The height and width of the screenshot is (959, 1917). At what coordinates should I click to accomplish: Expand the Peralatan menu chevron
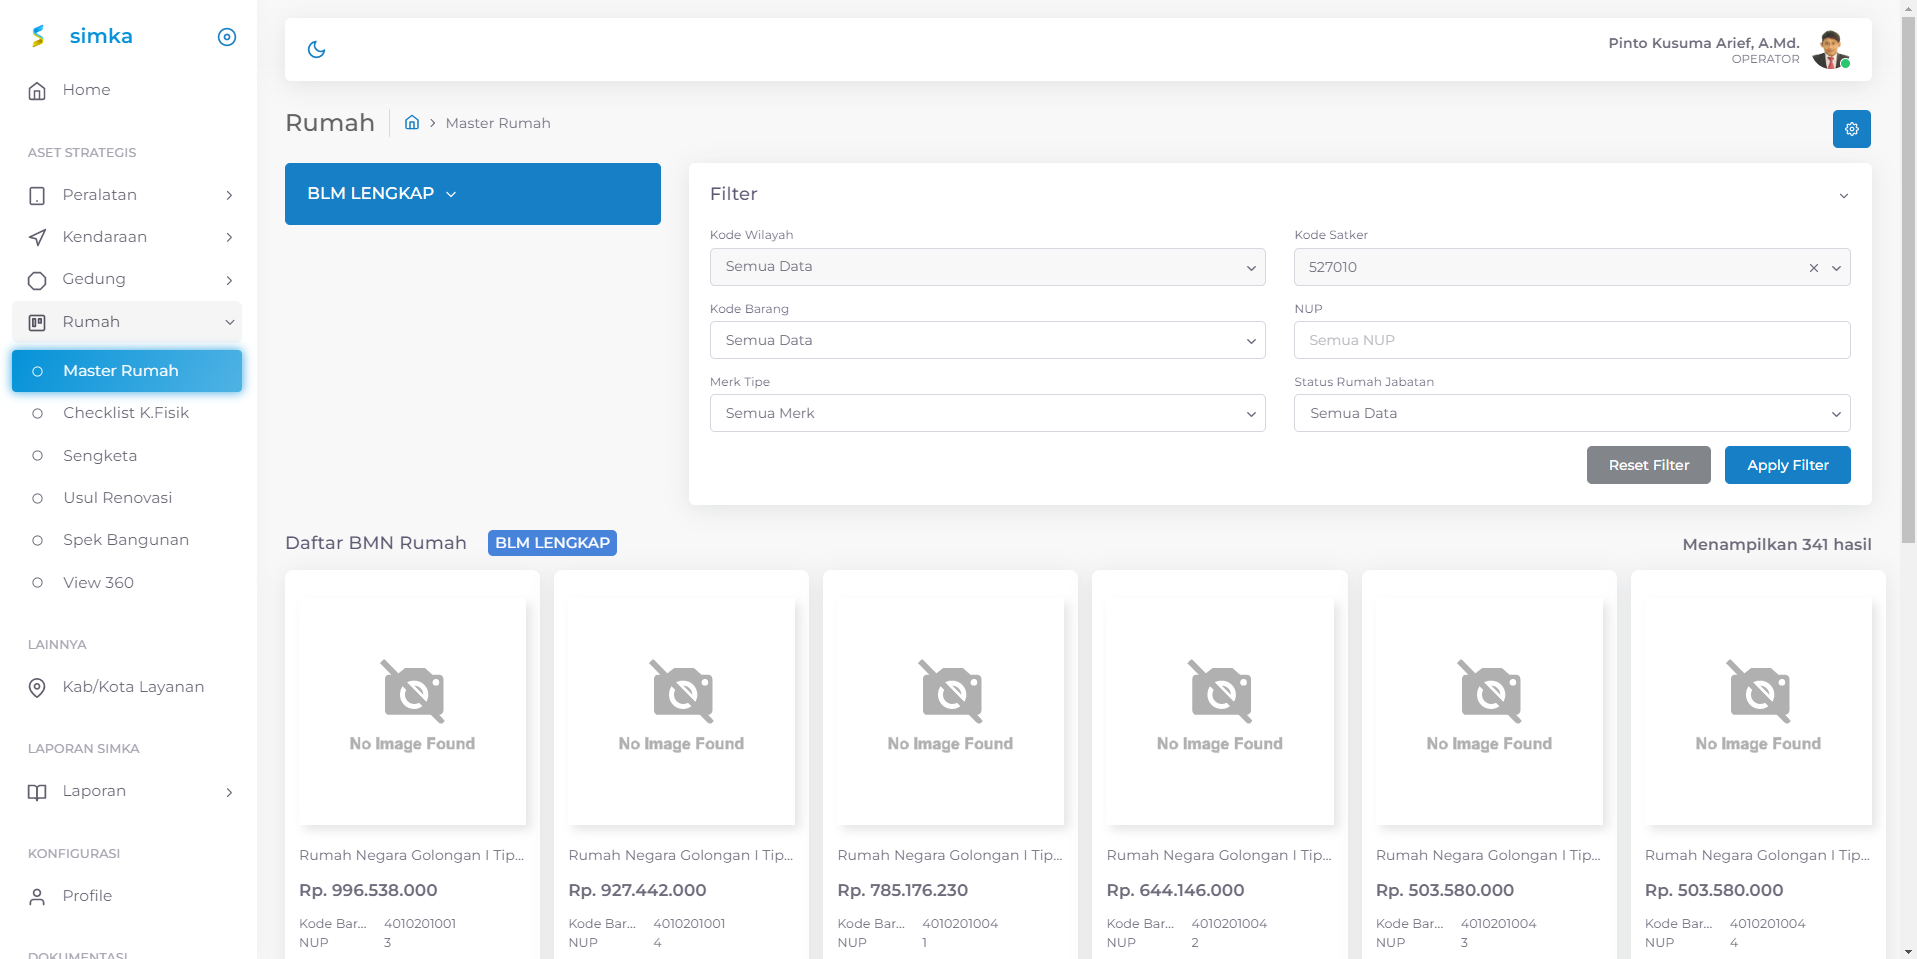tap(229, 195)
